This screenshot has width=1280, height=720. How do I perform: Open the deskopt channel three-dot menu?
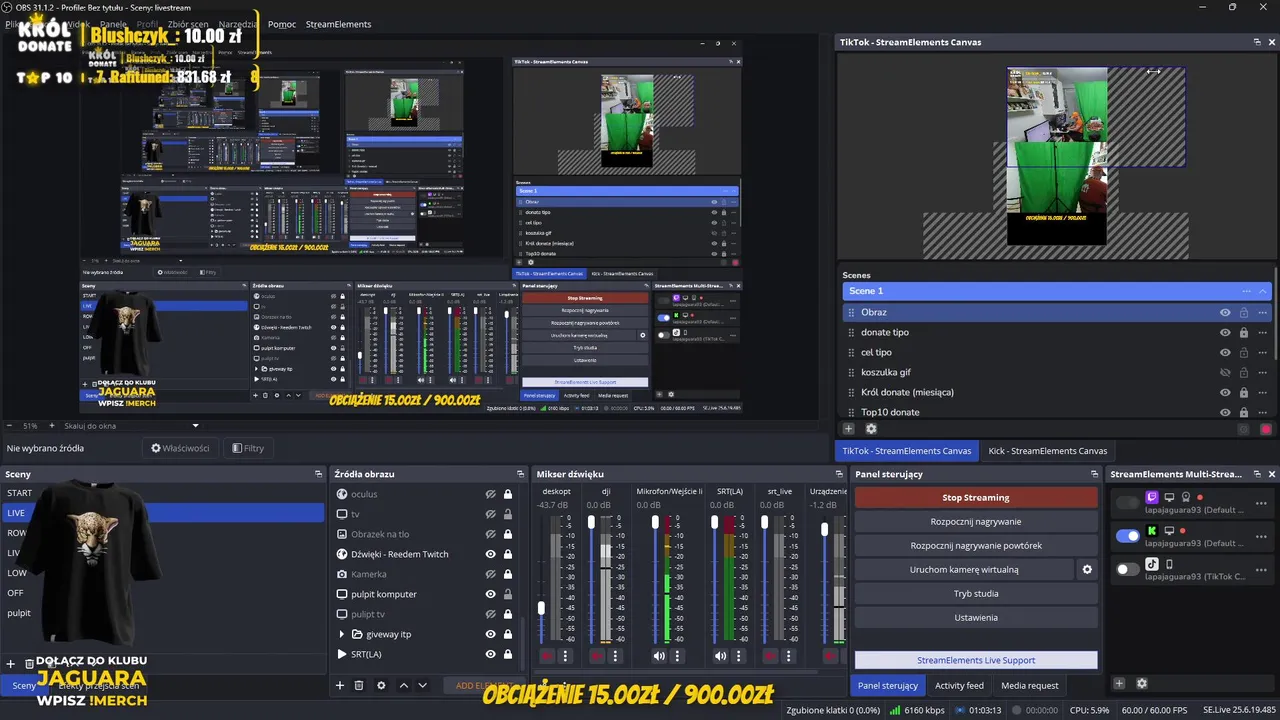565,656
